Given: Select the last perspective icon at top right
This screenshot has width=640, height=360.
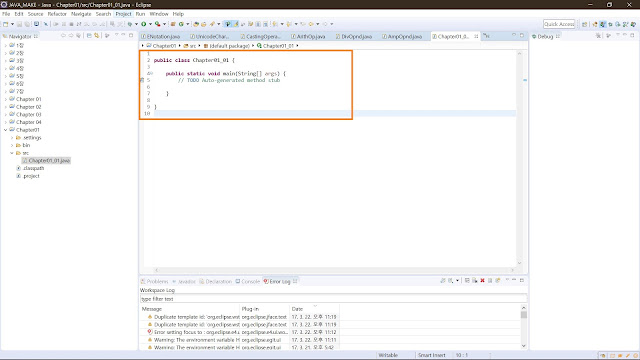Looking at the screenshot, I should [x=633, y=24].
